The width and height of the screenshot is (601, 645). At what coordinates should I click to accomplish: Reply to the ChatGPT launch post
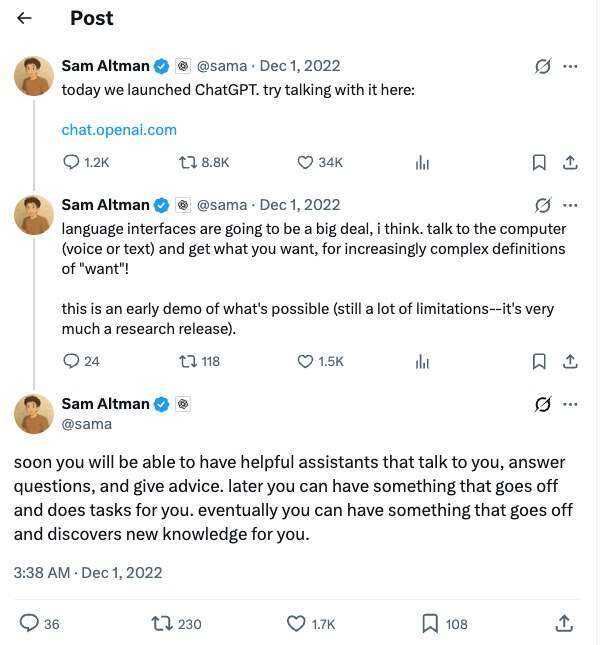(72, 162)
